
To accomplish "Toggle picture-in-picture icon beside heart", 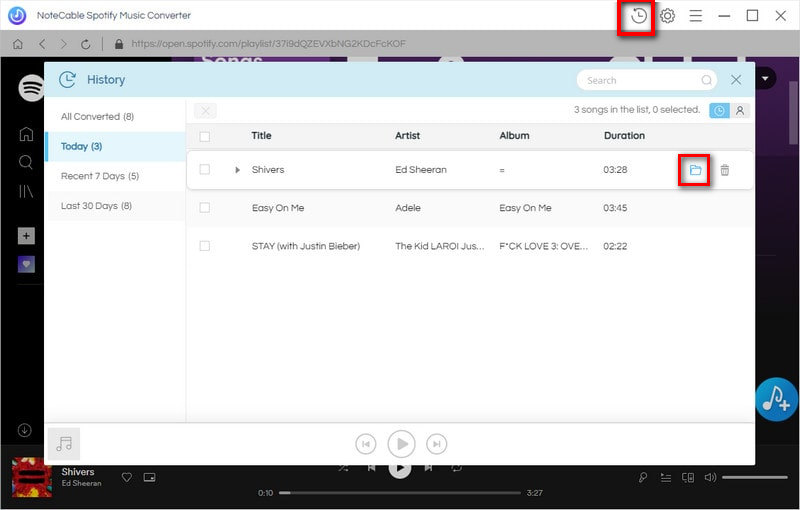I will coord(149,477).
